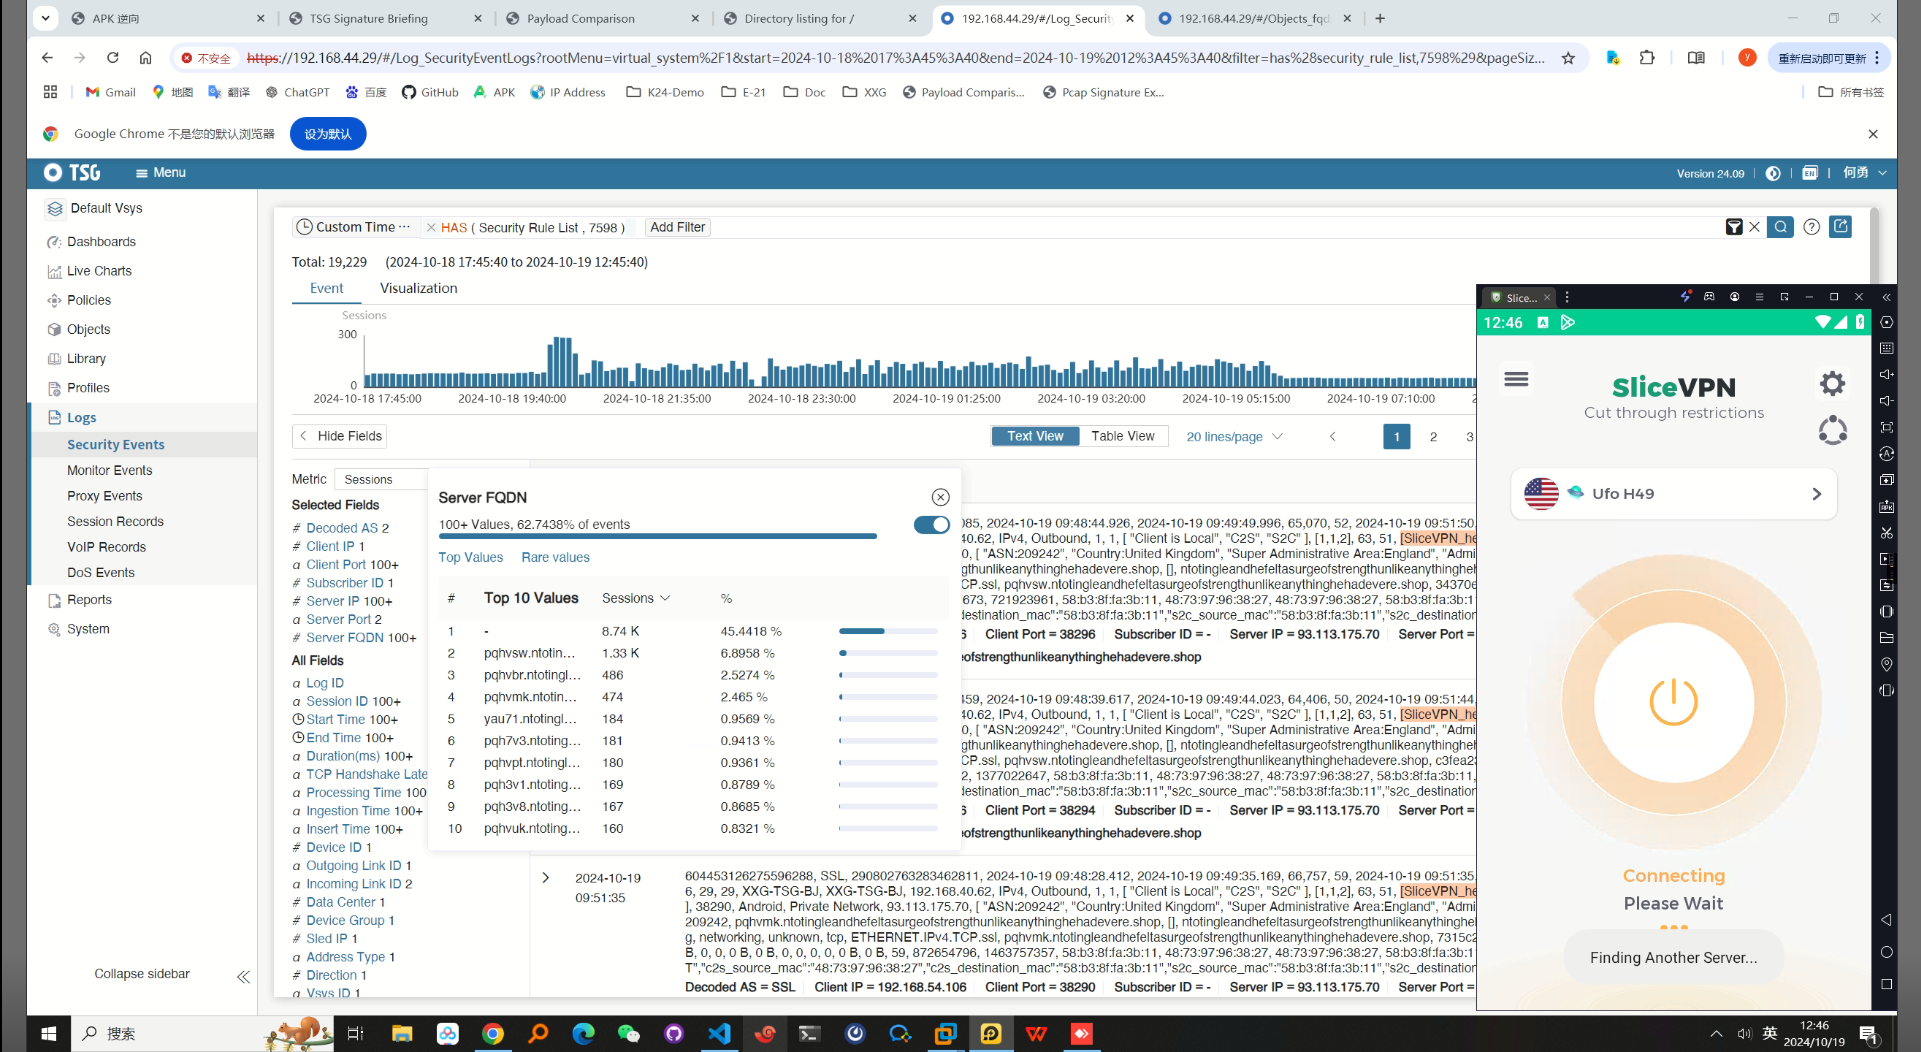Image resolution: width=1921 pixels, height=1052 pixels.
Task: Select Ufo H49 server location
Action: [1673, 494]
